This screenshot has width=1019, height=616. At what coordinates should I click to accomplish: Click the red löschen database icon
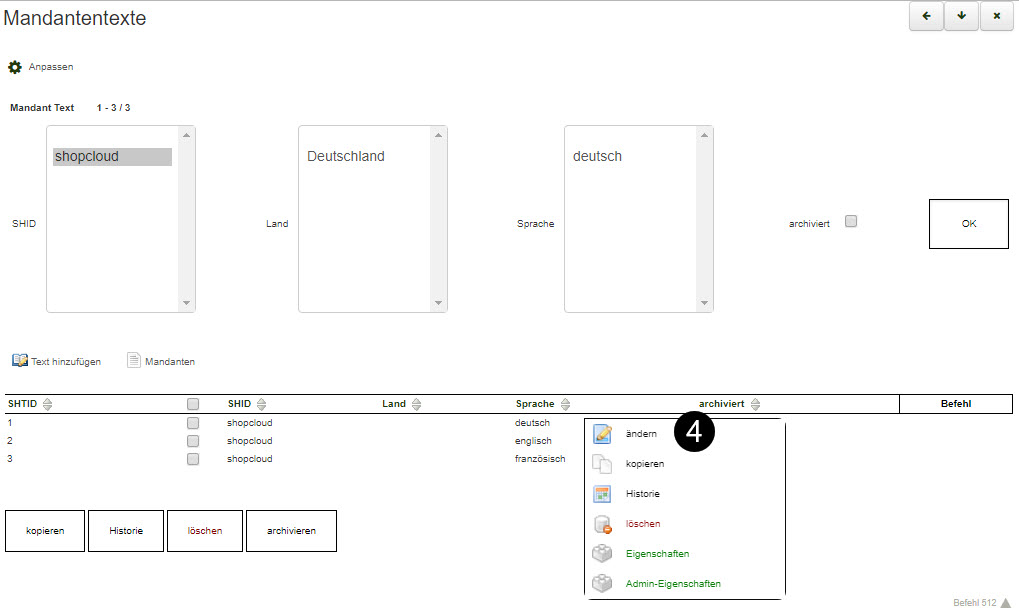[602, 524]
